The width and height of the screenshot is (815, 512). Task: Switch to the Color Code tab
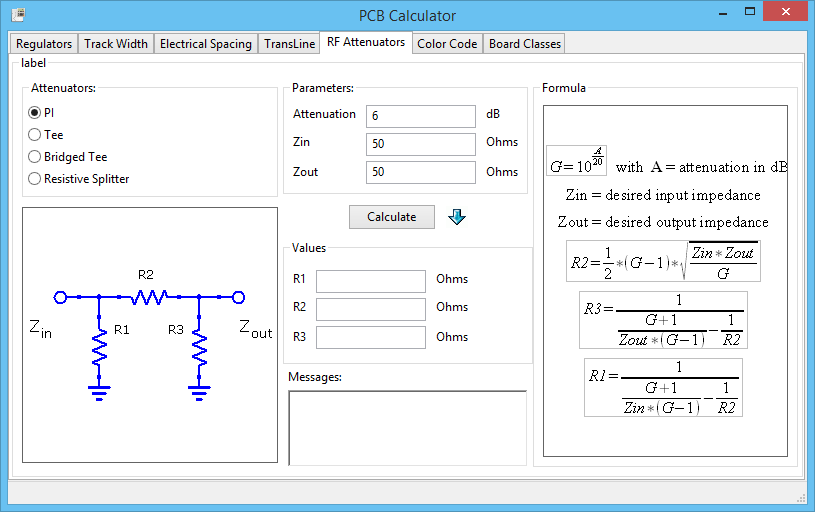coord(447,44)
